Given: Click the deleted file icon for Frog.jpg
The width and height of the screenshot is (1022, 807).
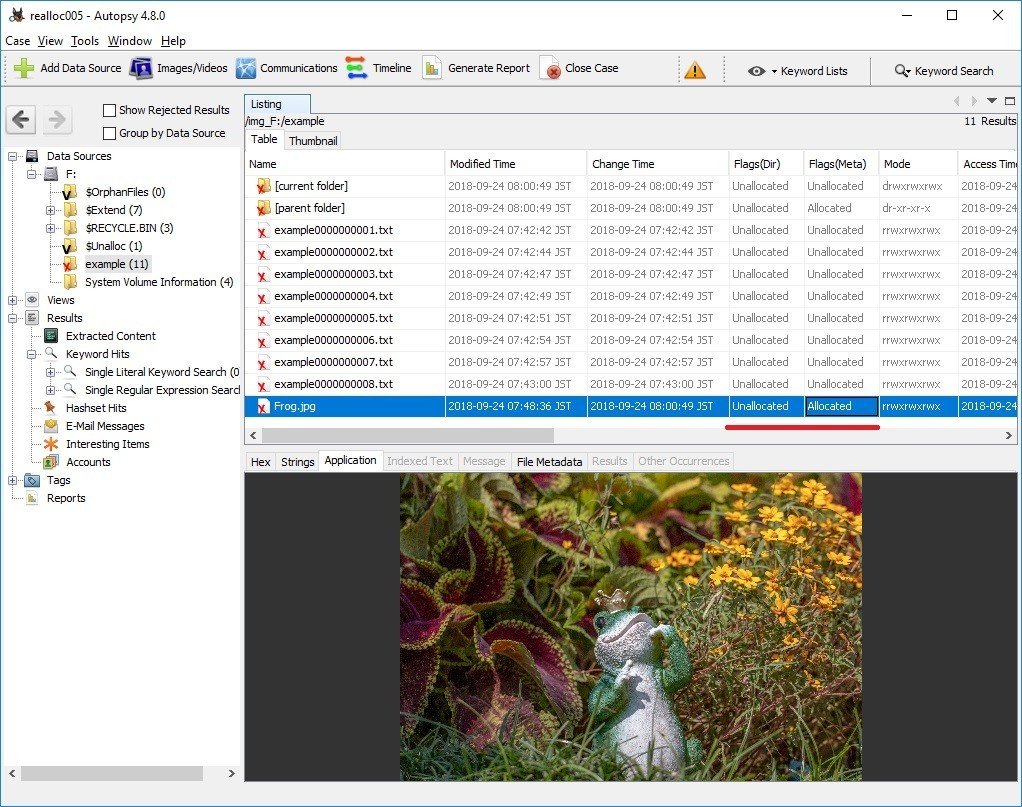Looking at the screenshot, I should pos(263,406).
